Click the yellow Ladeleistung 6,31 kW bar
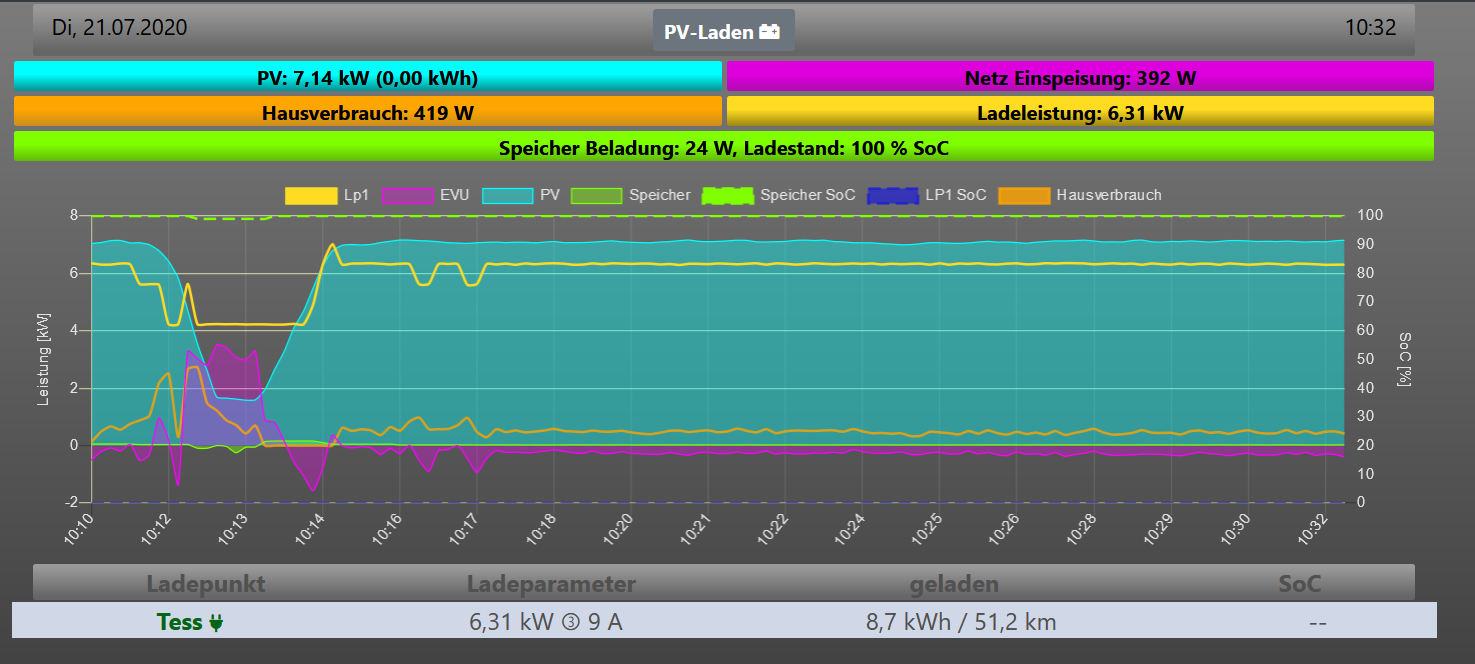Image resolution: width=1475 pixels, height=664 pixels. (1080, 112)
